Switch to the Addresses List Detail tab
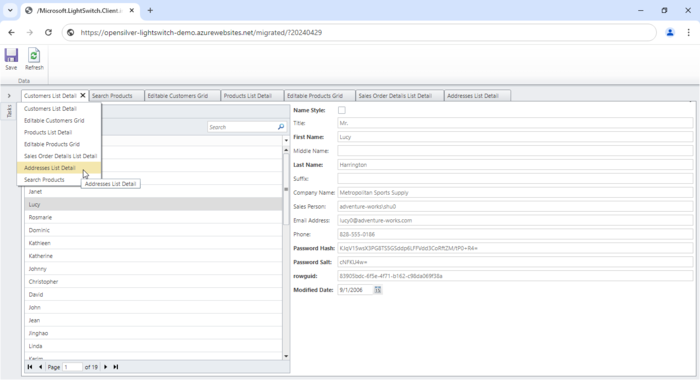 click(x=477, y=96)
